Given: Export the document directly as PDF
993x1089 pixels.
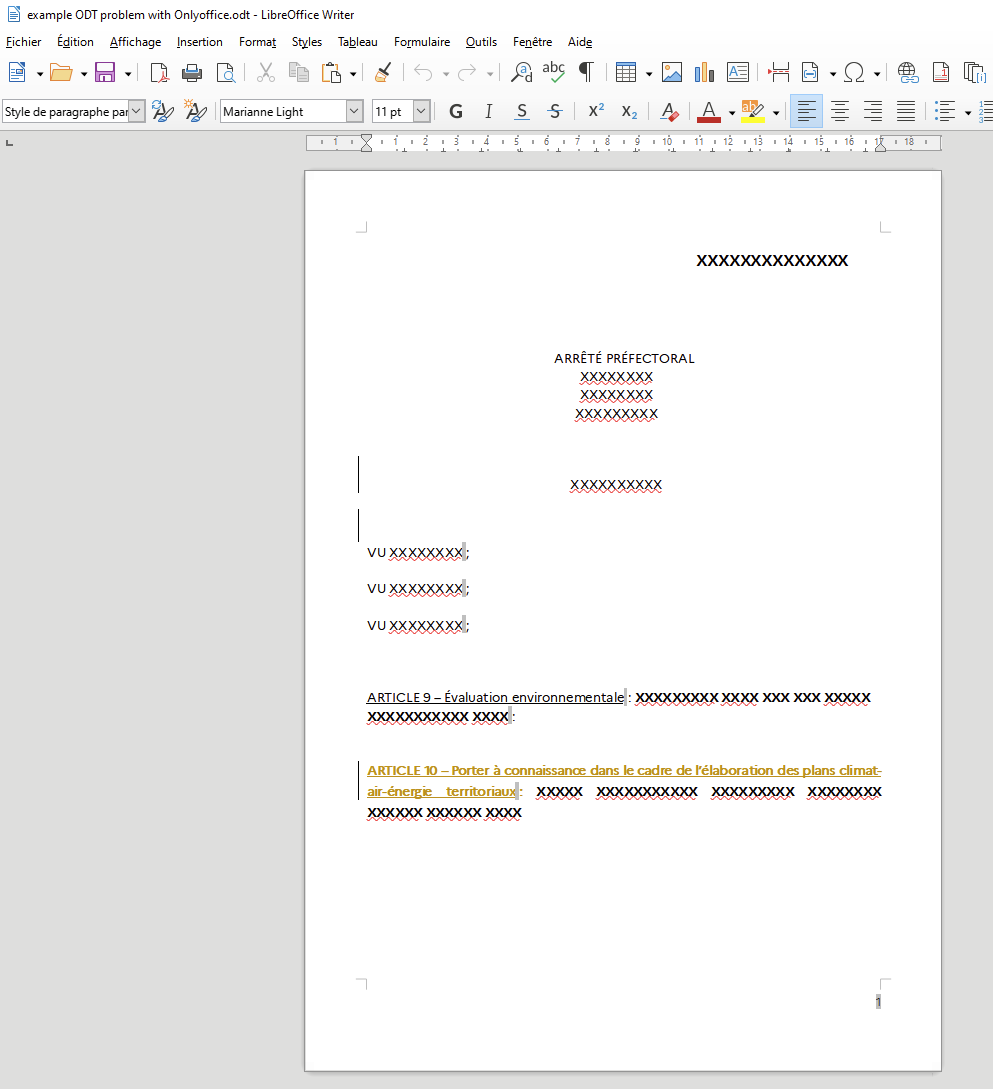Looking at the screenshot, I should 159,72.
